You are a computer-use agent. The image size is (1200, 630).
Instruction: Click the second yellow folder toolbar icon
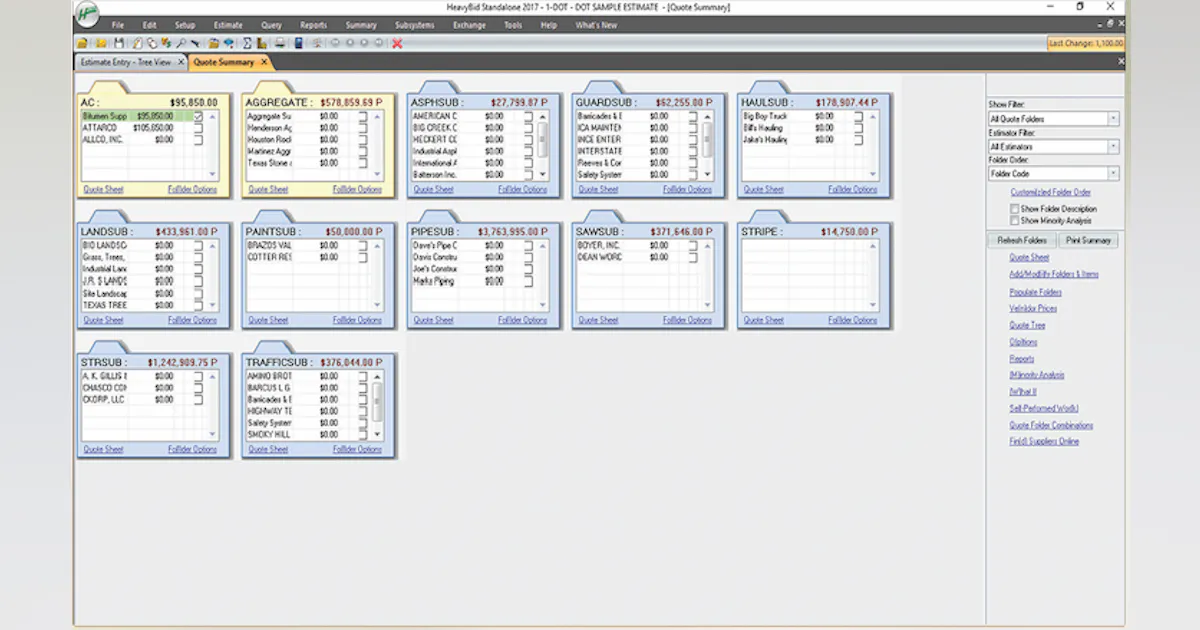[x=101, y=43]
